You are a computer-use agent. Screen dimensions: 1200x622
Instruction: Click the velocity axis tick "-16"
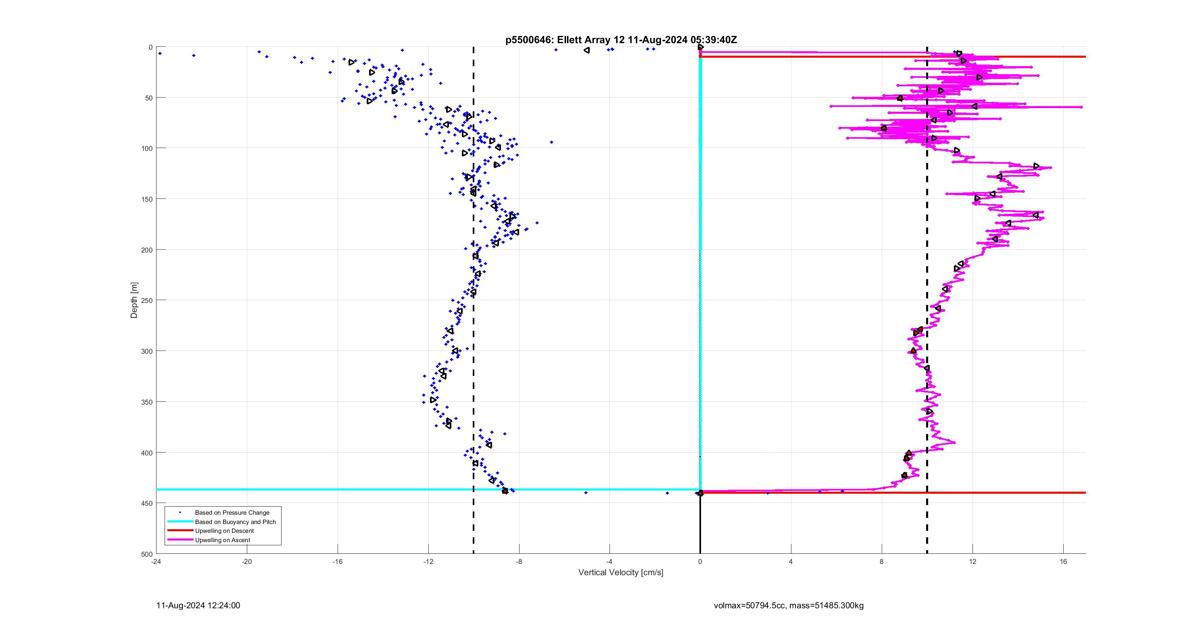point(337,561)
